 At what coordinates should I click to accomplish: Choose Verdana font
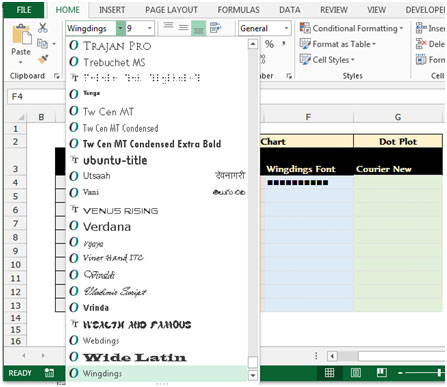tap(157, 226)
